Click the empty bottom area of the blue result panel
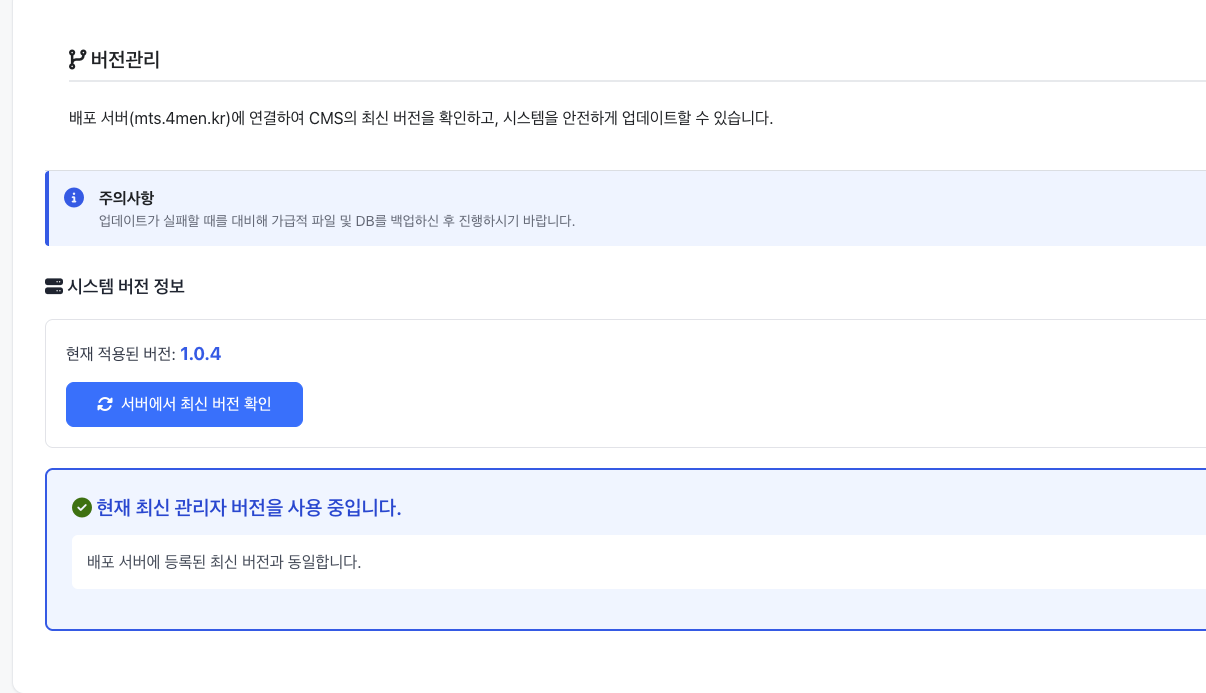Viewport: 1206px width, 693px height. point(600,609)
